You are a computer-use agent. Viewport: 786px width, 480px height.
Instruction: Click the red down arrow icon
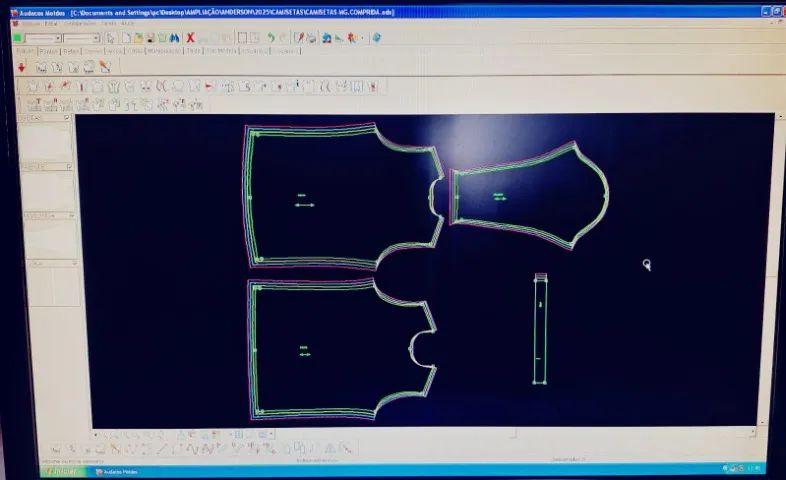[x=22, y=67]
